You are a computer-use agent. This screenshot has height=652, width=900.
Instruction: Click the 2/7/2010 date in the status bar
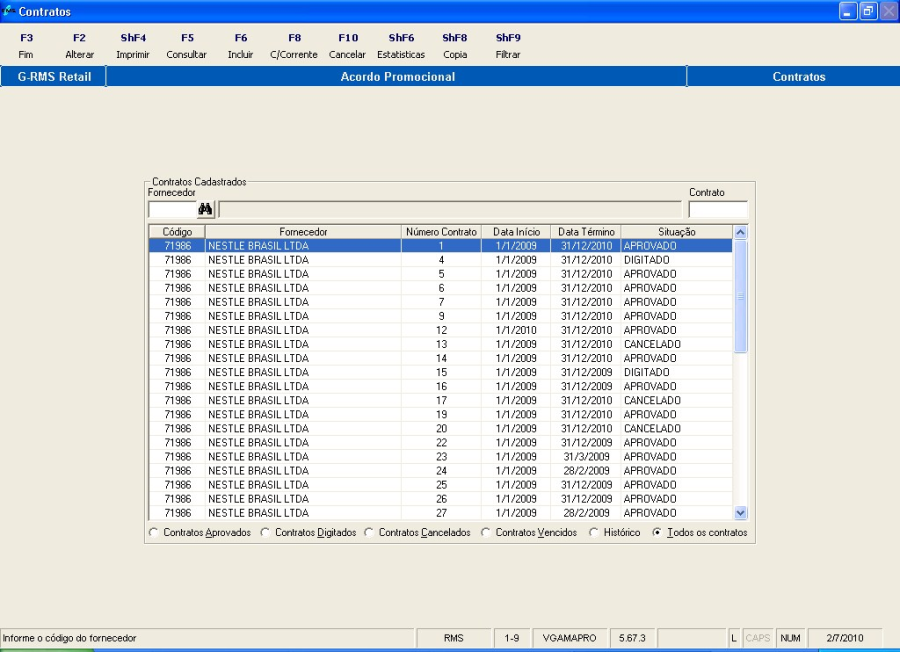845,638
